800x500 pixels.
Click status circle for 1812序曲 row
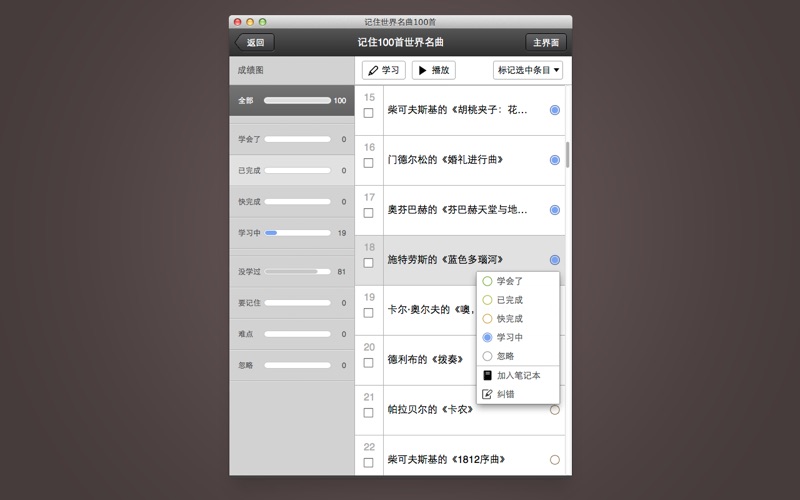coord(555,460)
